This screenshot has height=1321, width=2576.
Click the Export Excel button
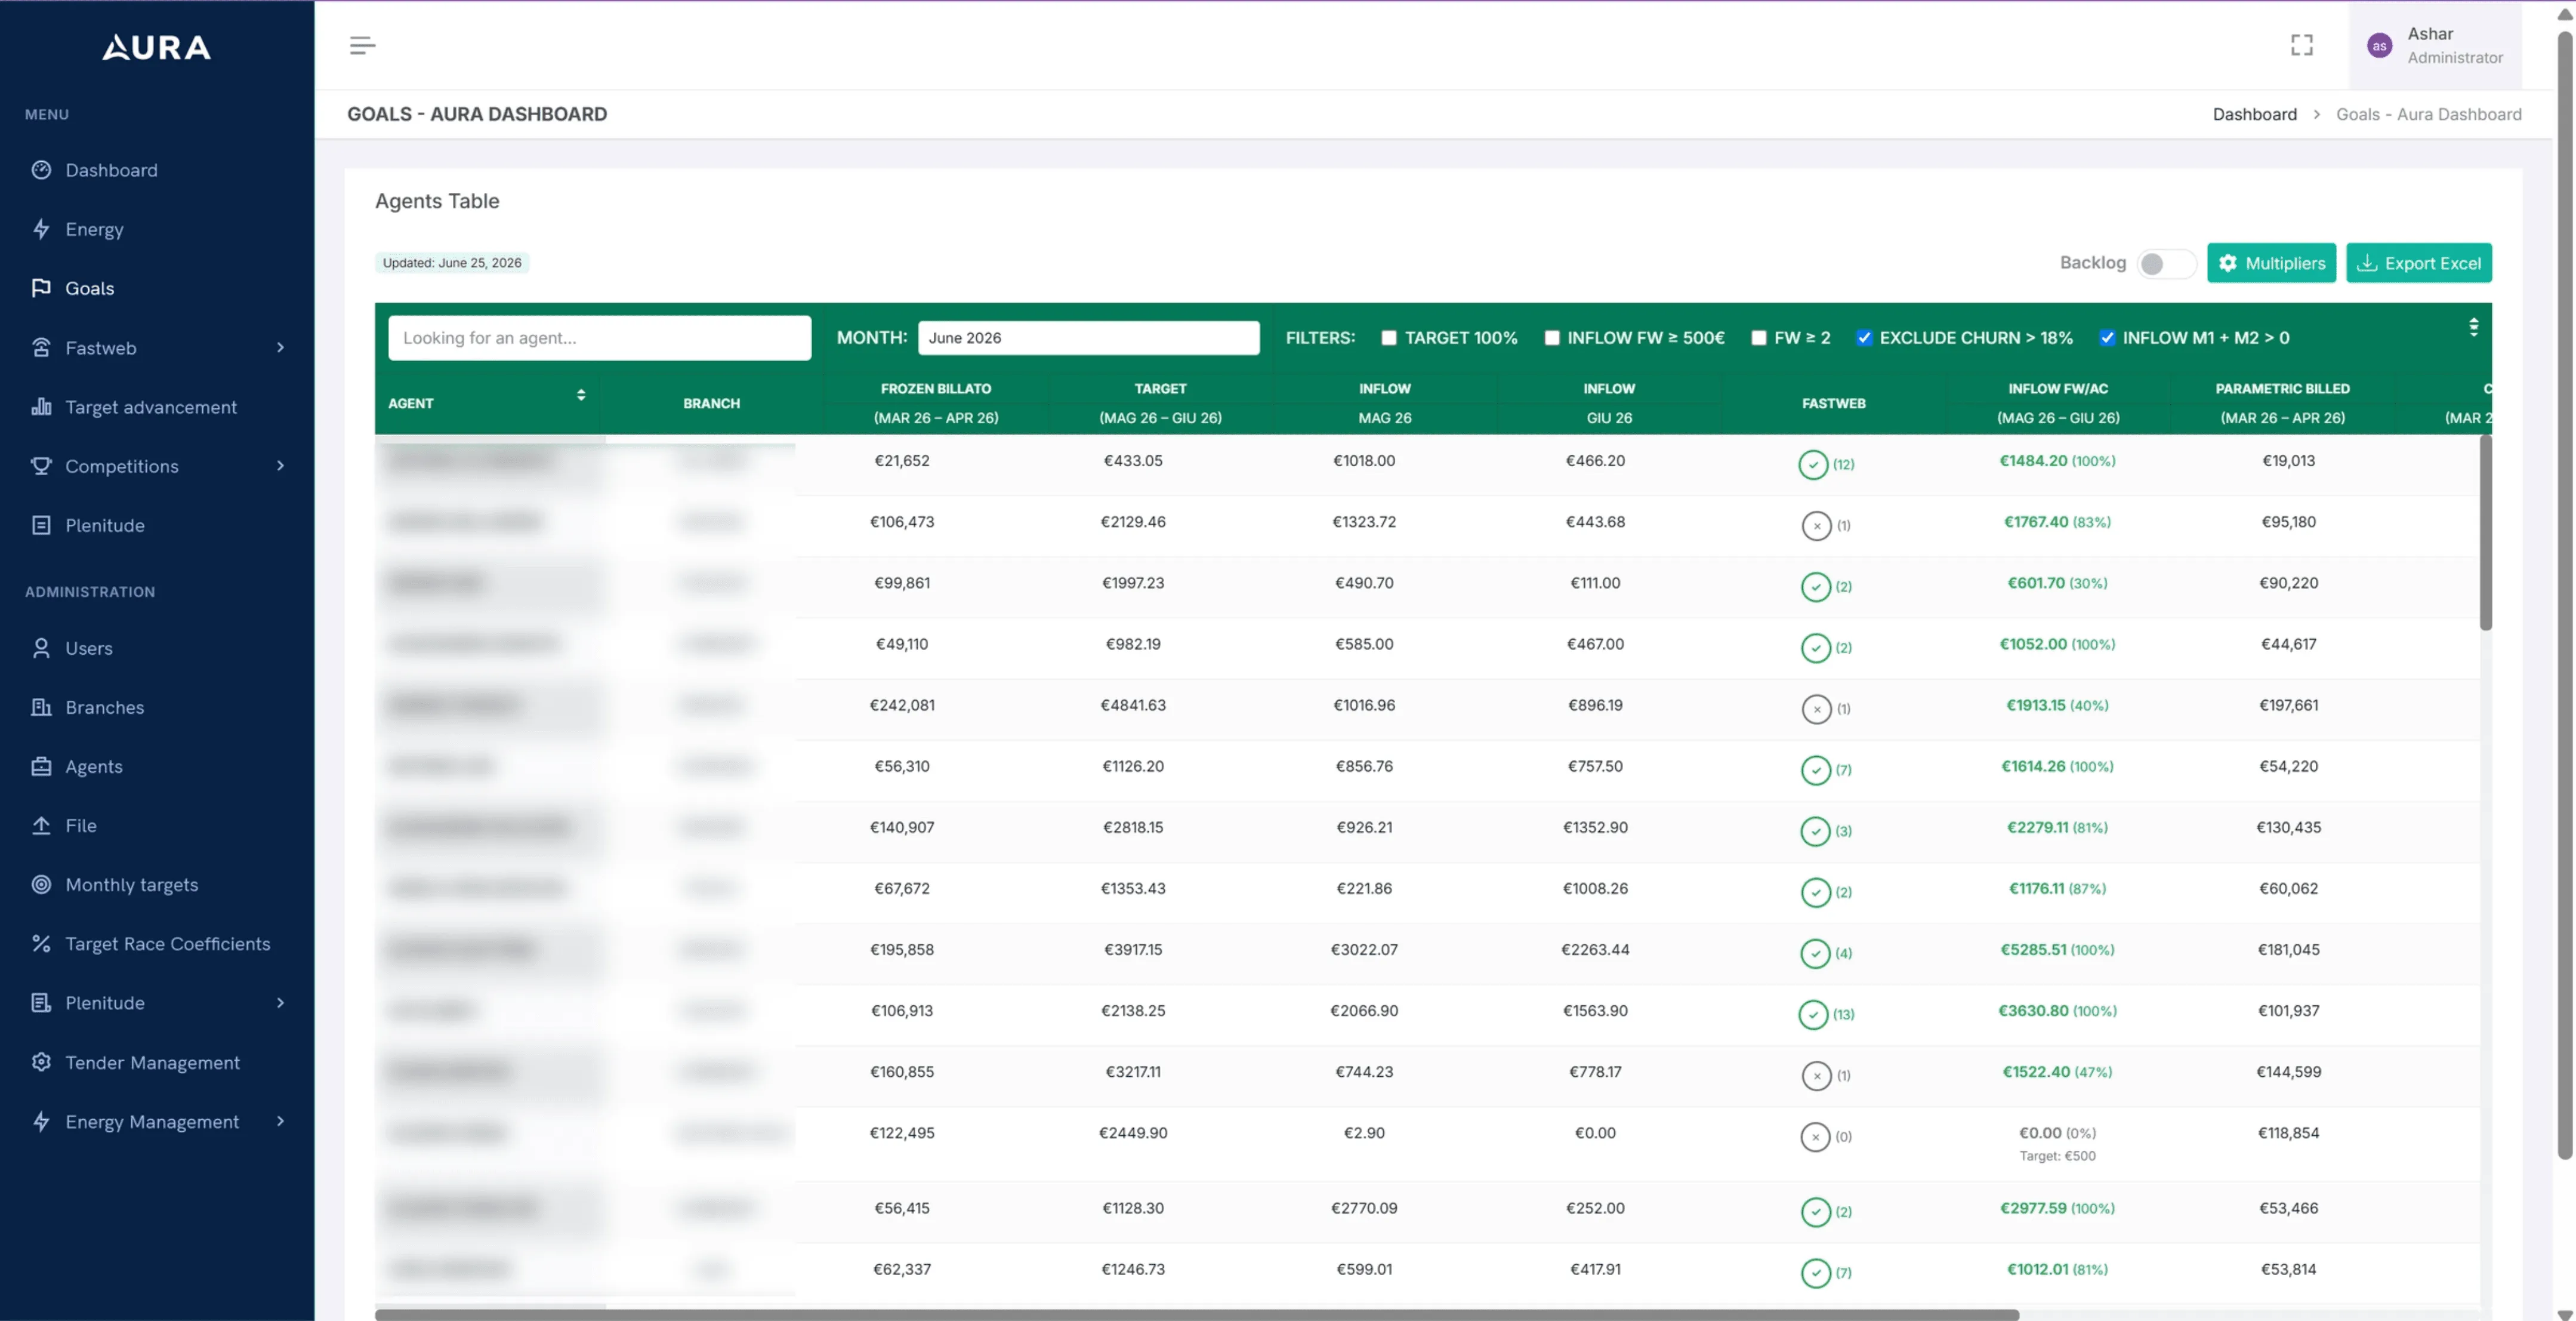[x=2418, y=263]
